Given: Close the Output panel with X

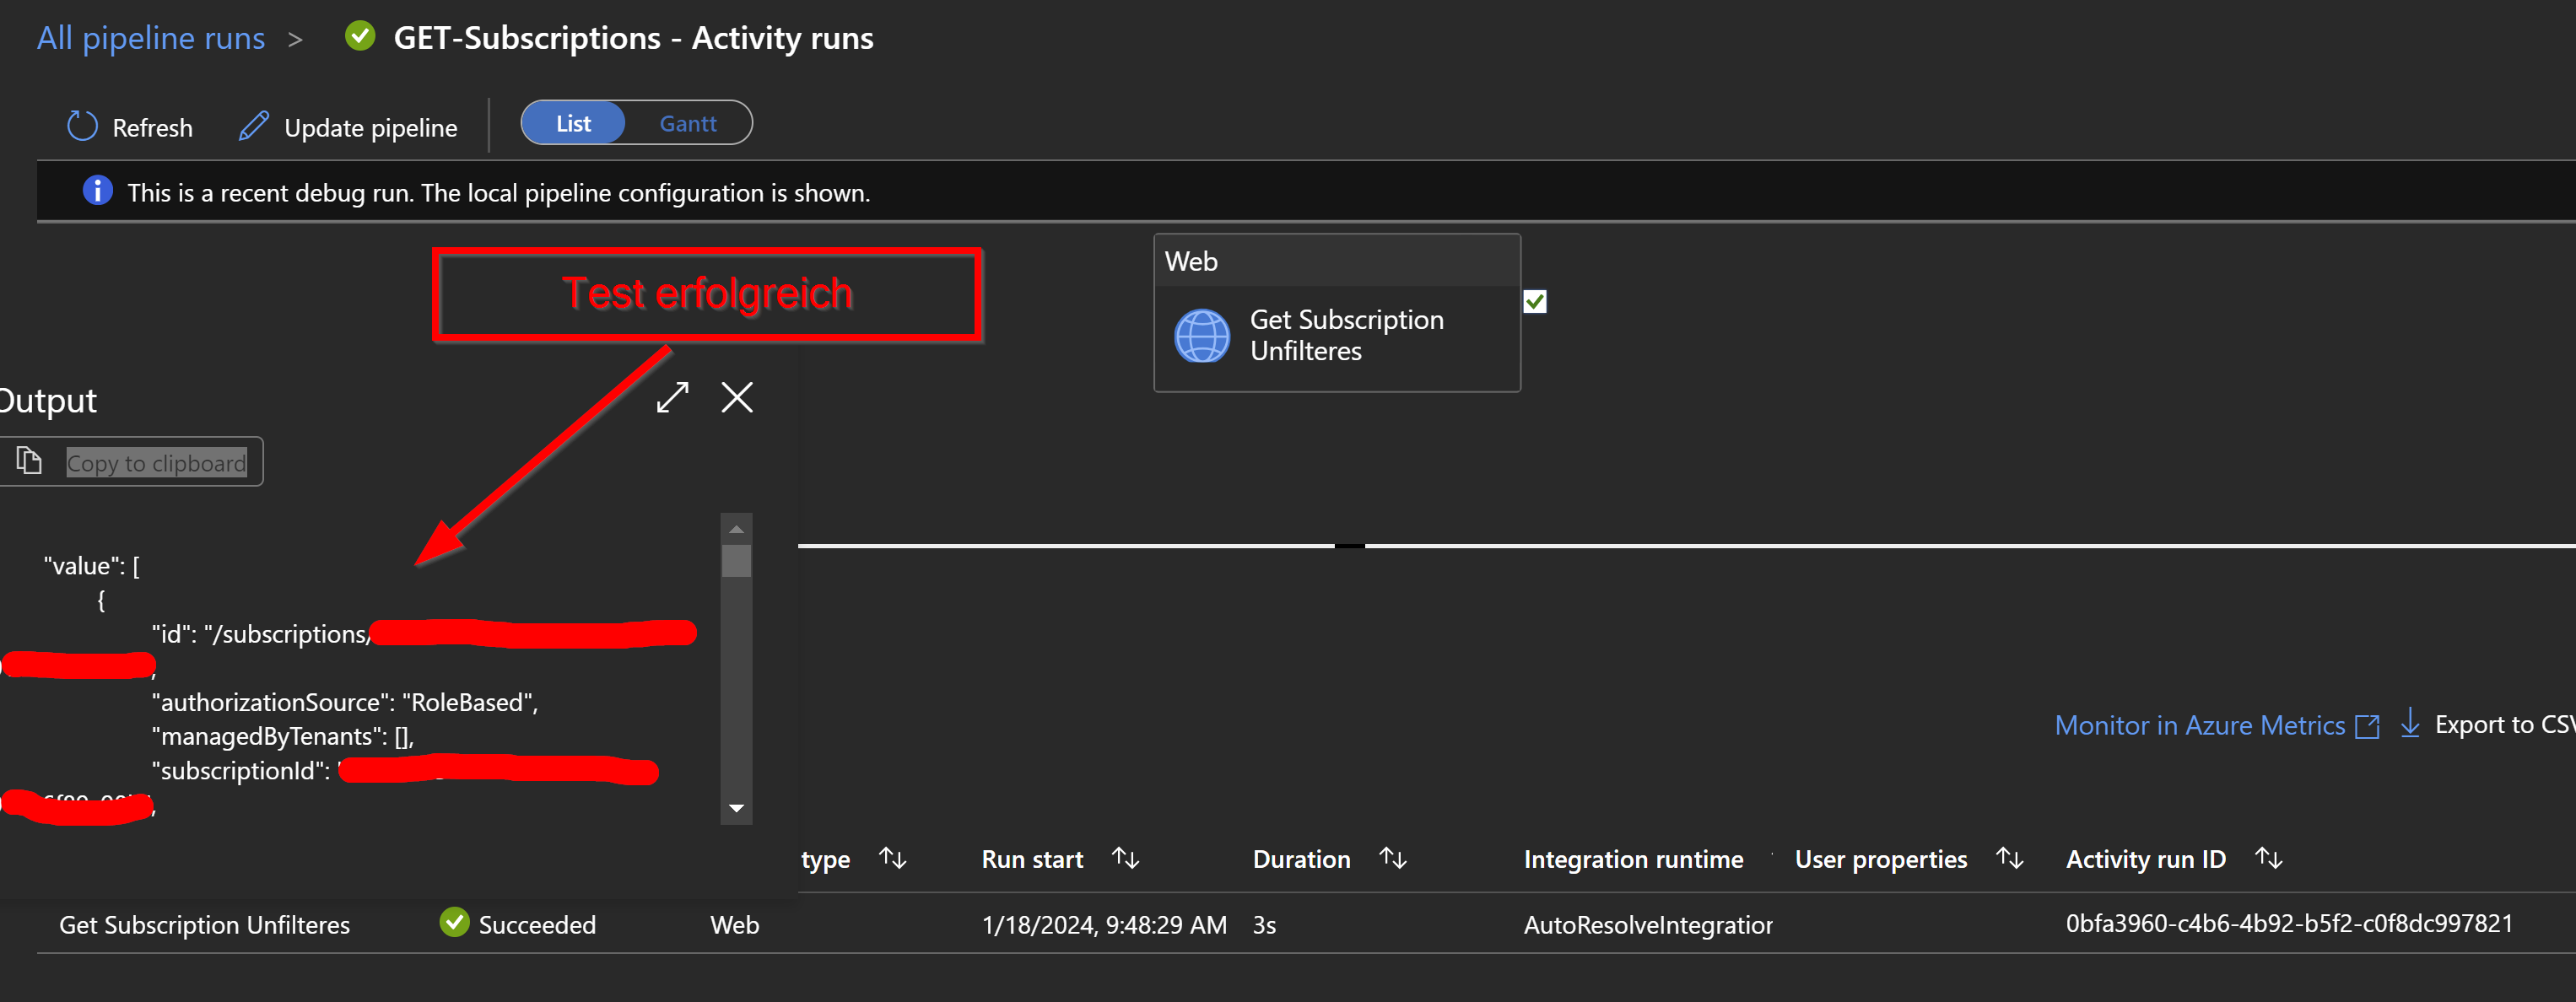Looking at the screenshot, I should [737, 397].
